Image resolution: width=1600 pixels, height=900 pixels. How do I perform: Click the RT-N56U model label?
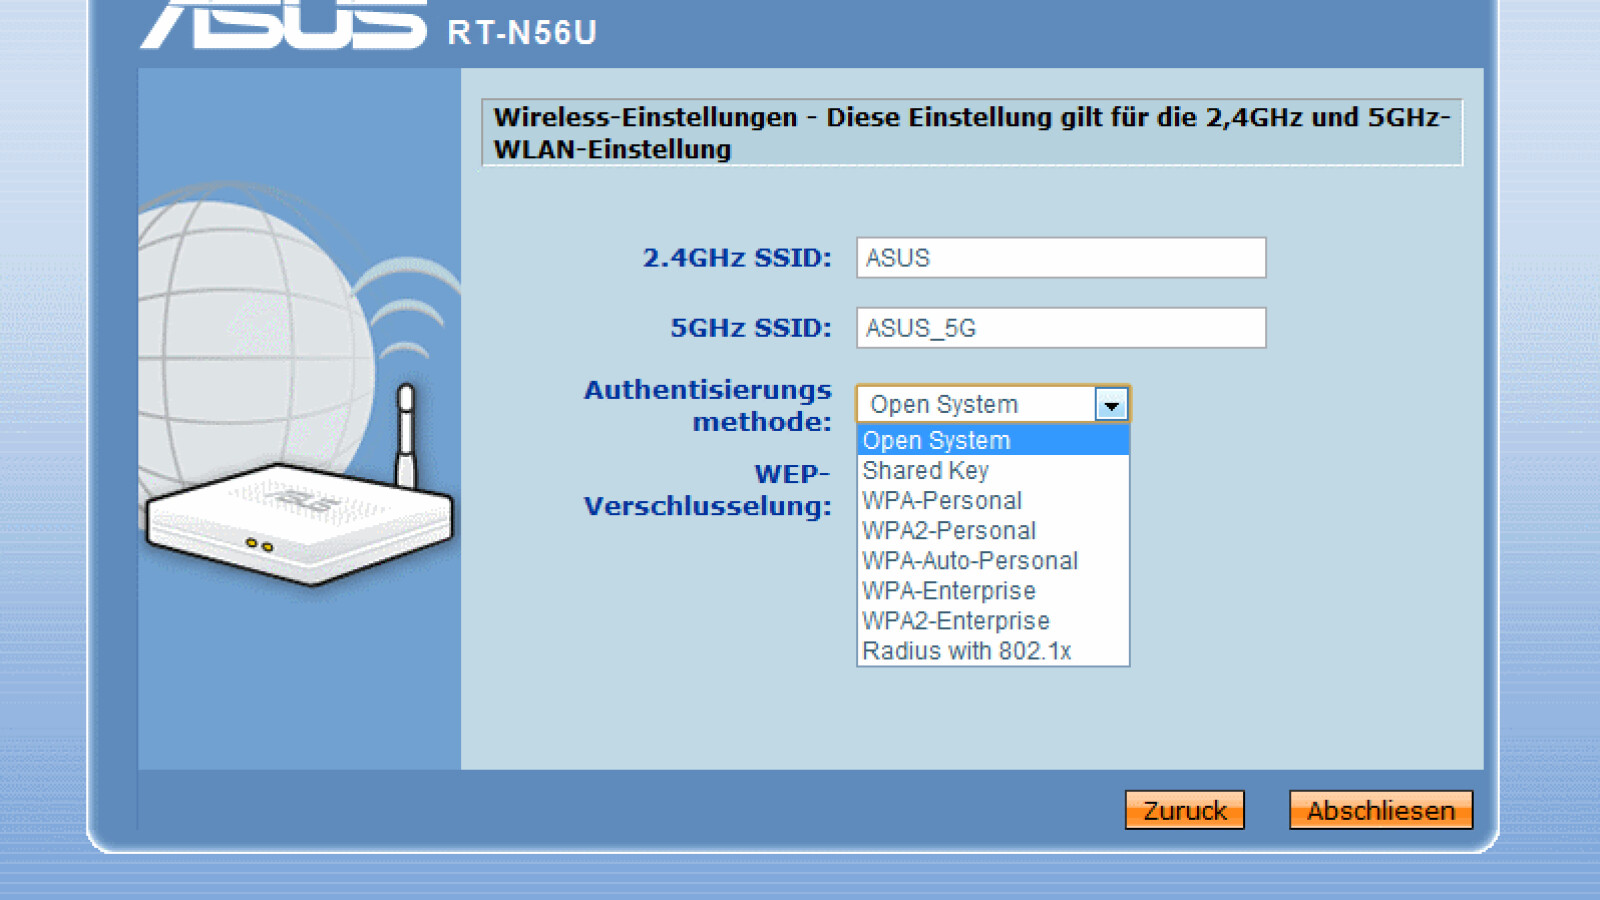click(520, 33)
